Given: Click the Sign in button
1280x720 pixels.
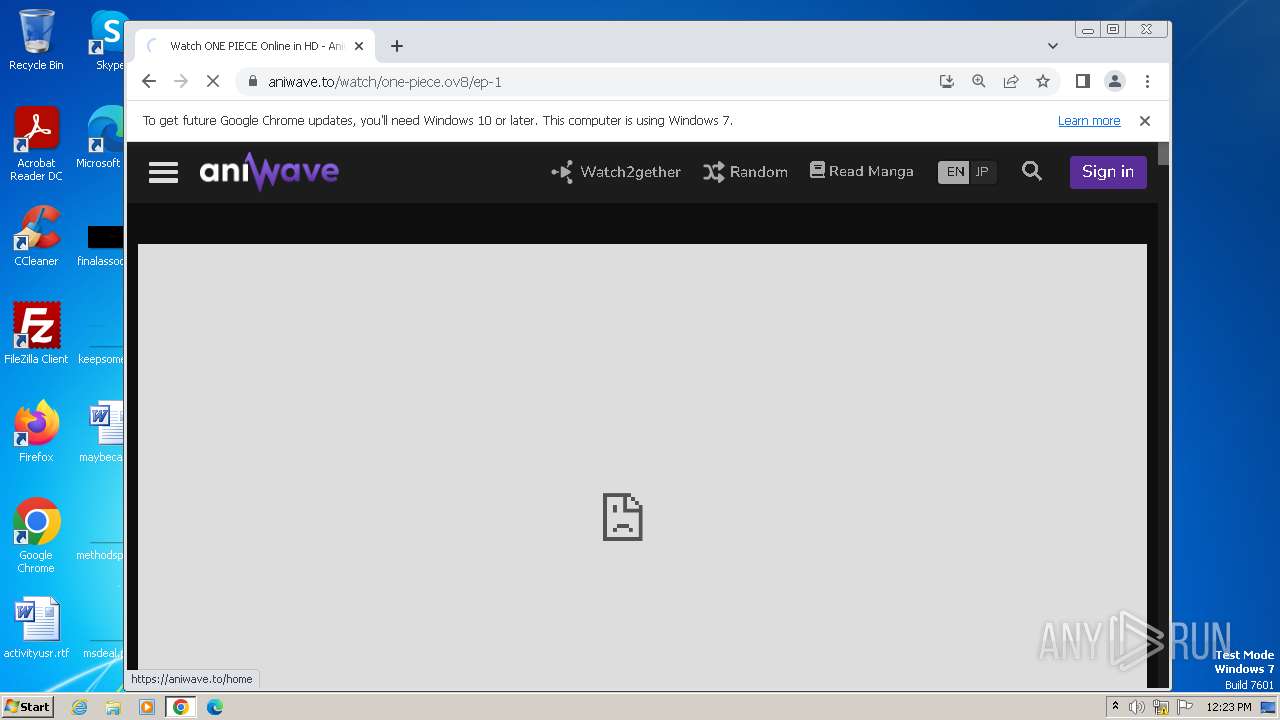Looking at the screenshot, I should 1108,172.
